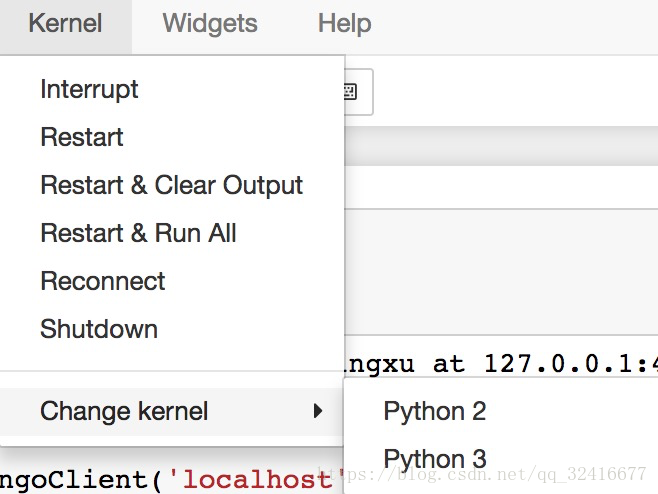Screen dimensions: 658x494
Task: Switch kernel to Python 3
Action: click(x=501, y=459)
